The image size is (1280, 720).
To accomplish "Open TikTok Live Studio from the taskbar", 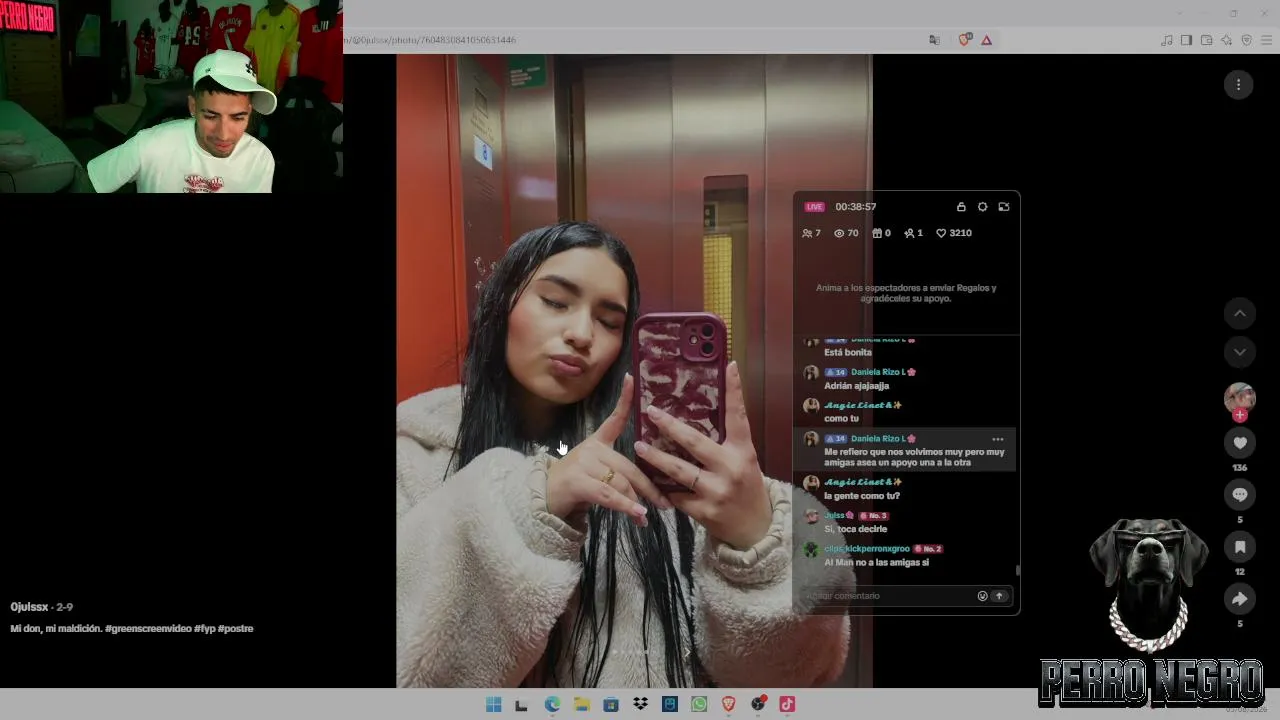I will pos(787,704).
